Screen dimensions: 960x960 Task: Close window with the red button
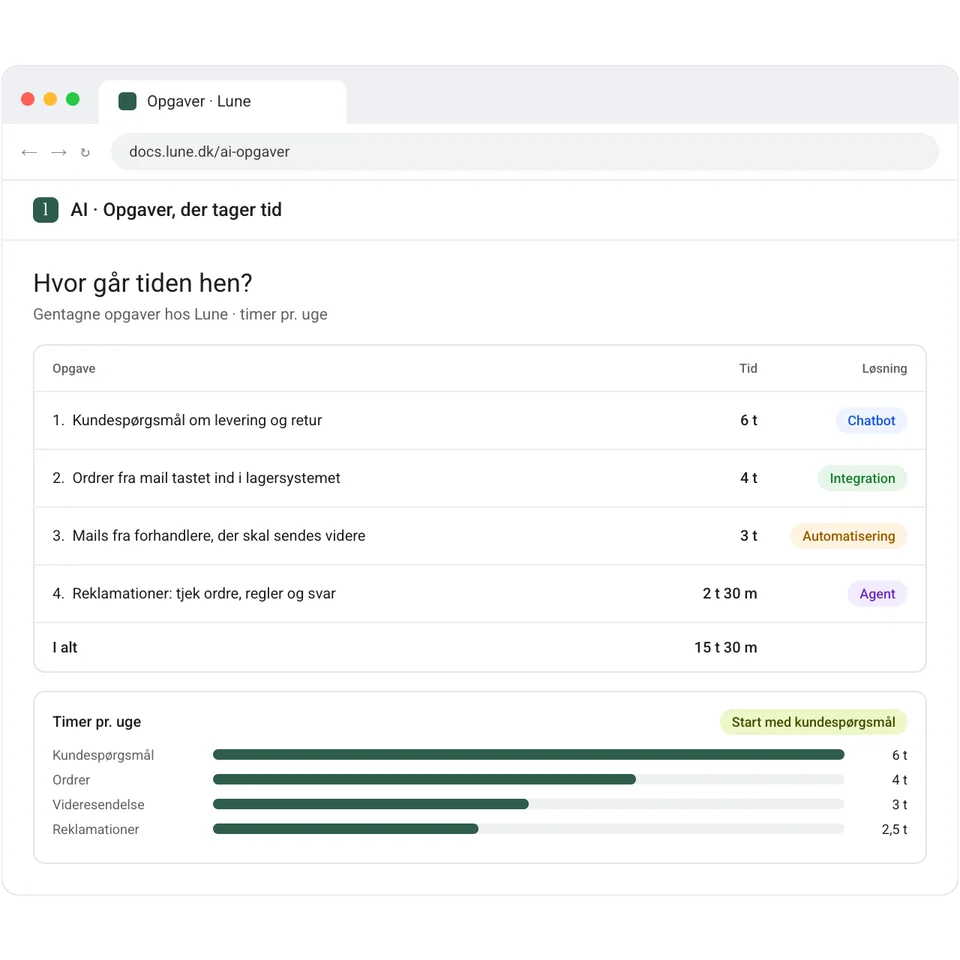point(28,99)
